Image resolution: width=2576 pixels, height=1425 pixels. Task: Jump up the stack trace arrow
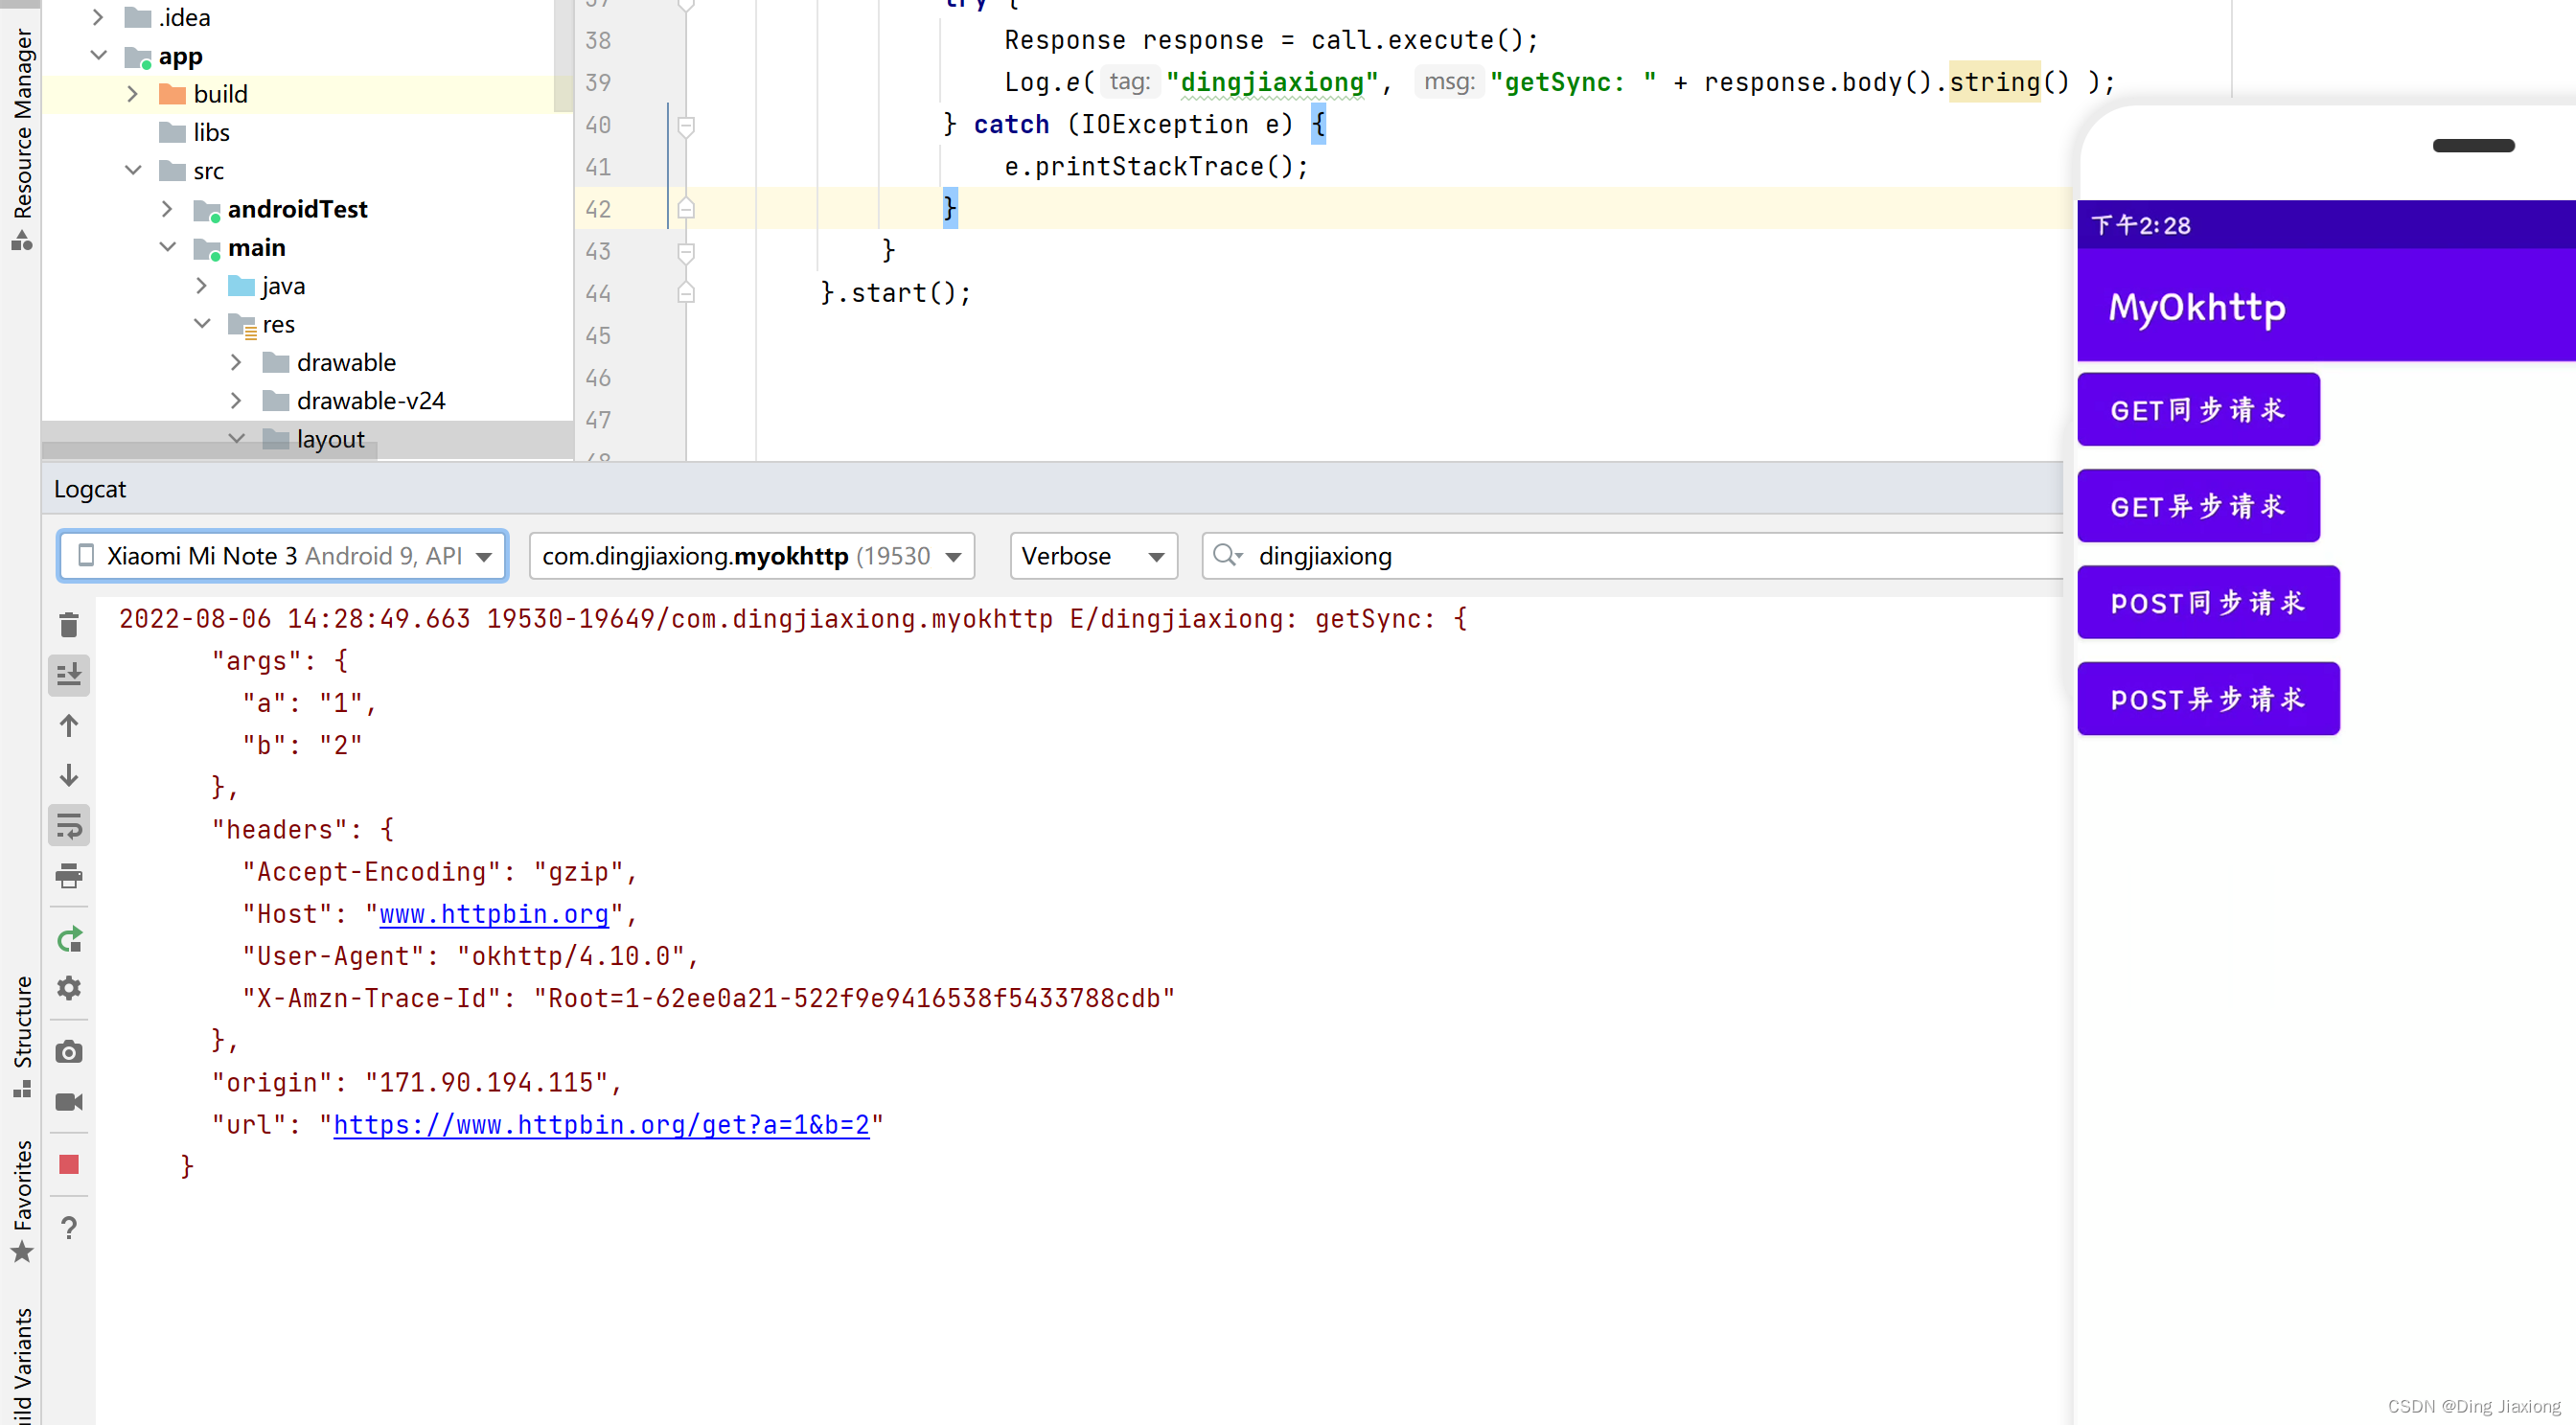click(x=69, y=725)
